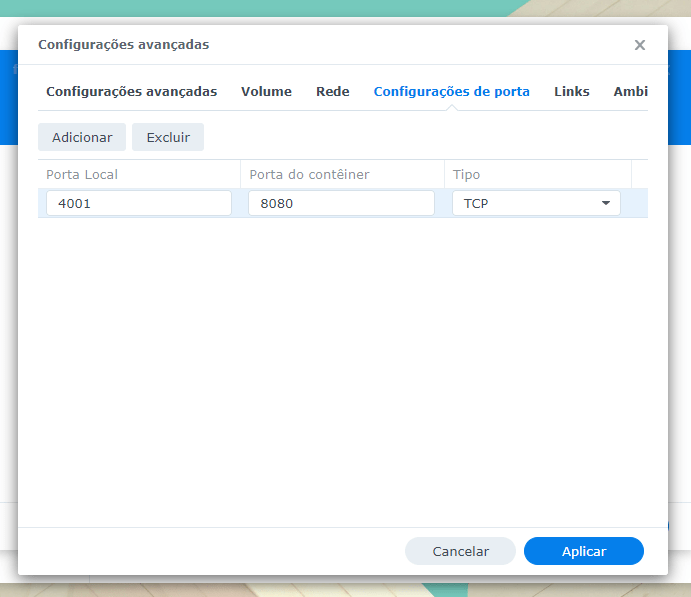This screenshot has width=691, height=597.
Task: Select the Configurações de porta tab
Action: coord(451,91)
